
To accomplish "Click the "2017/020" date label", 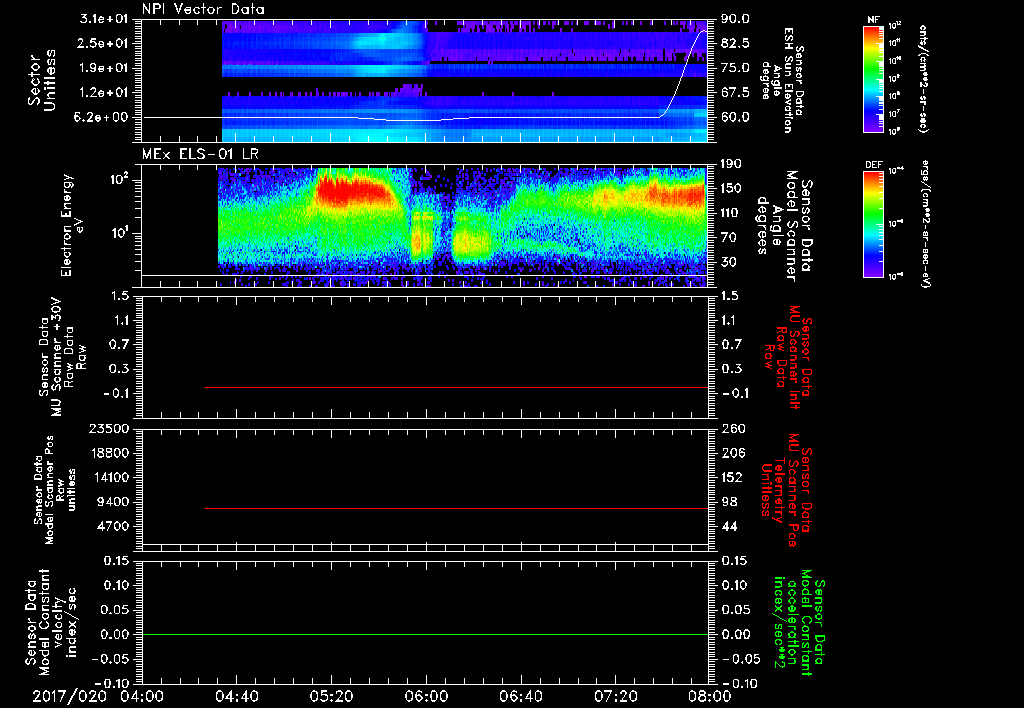I will 70,696.
